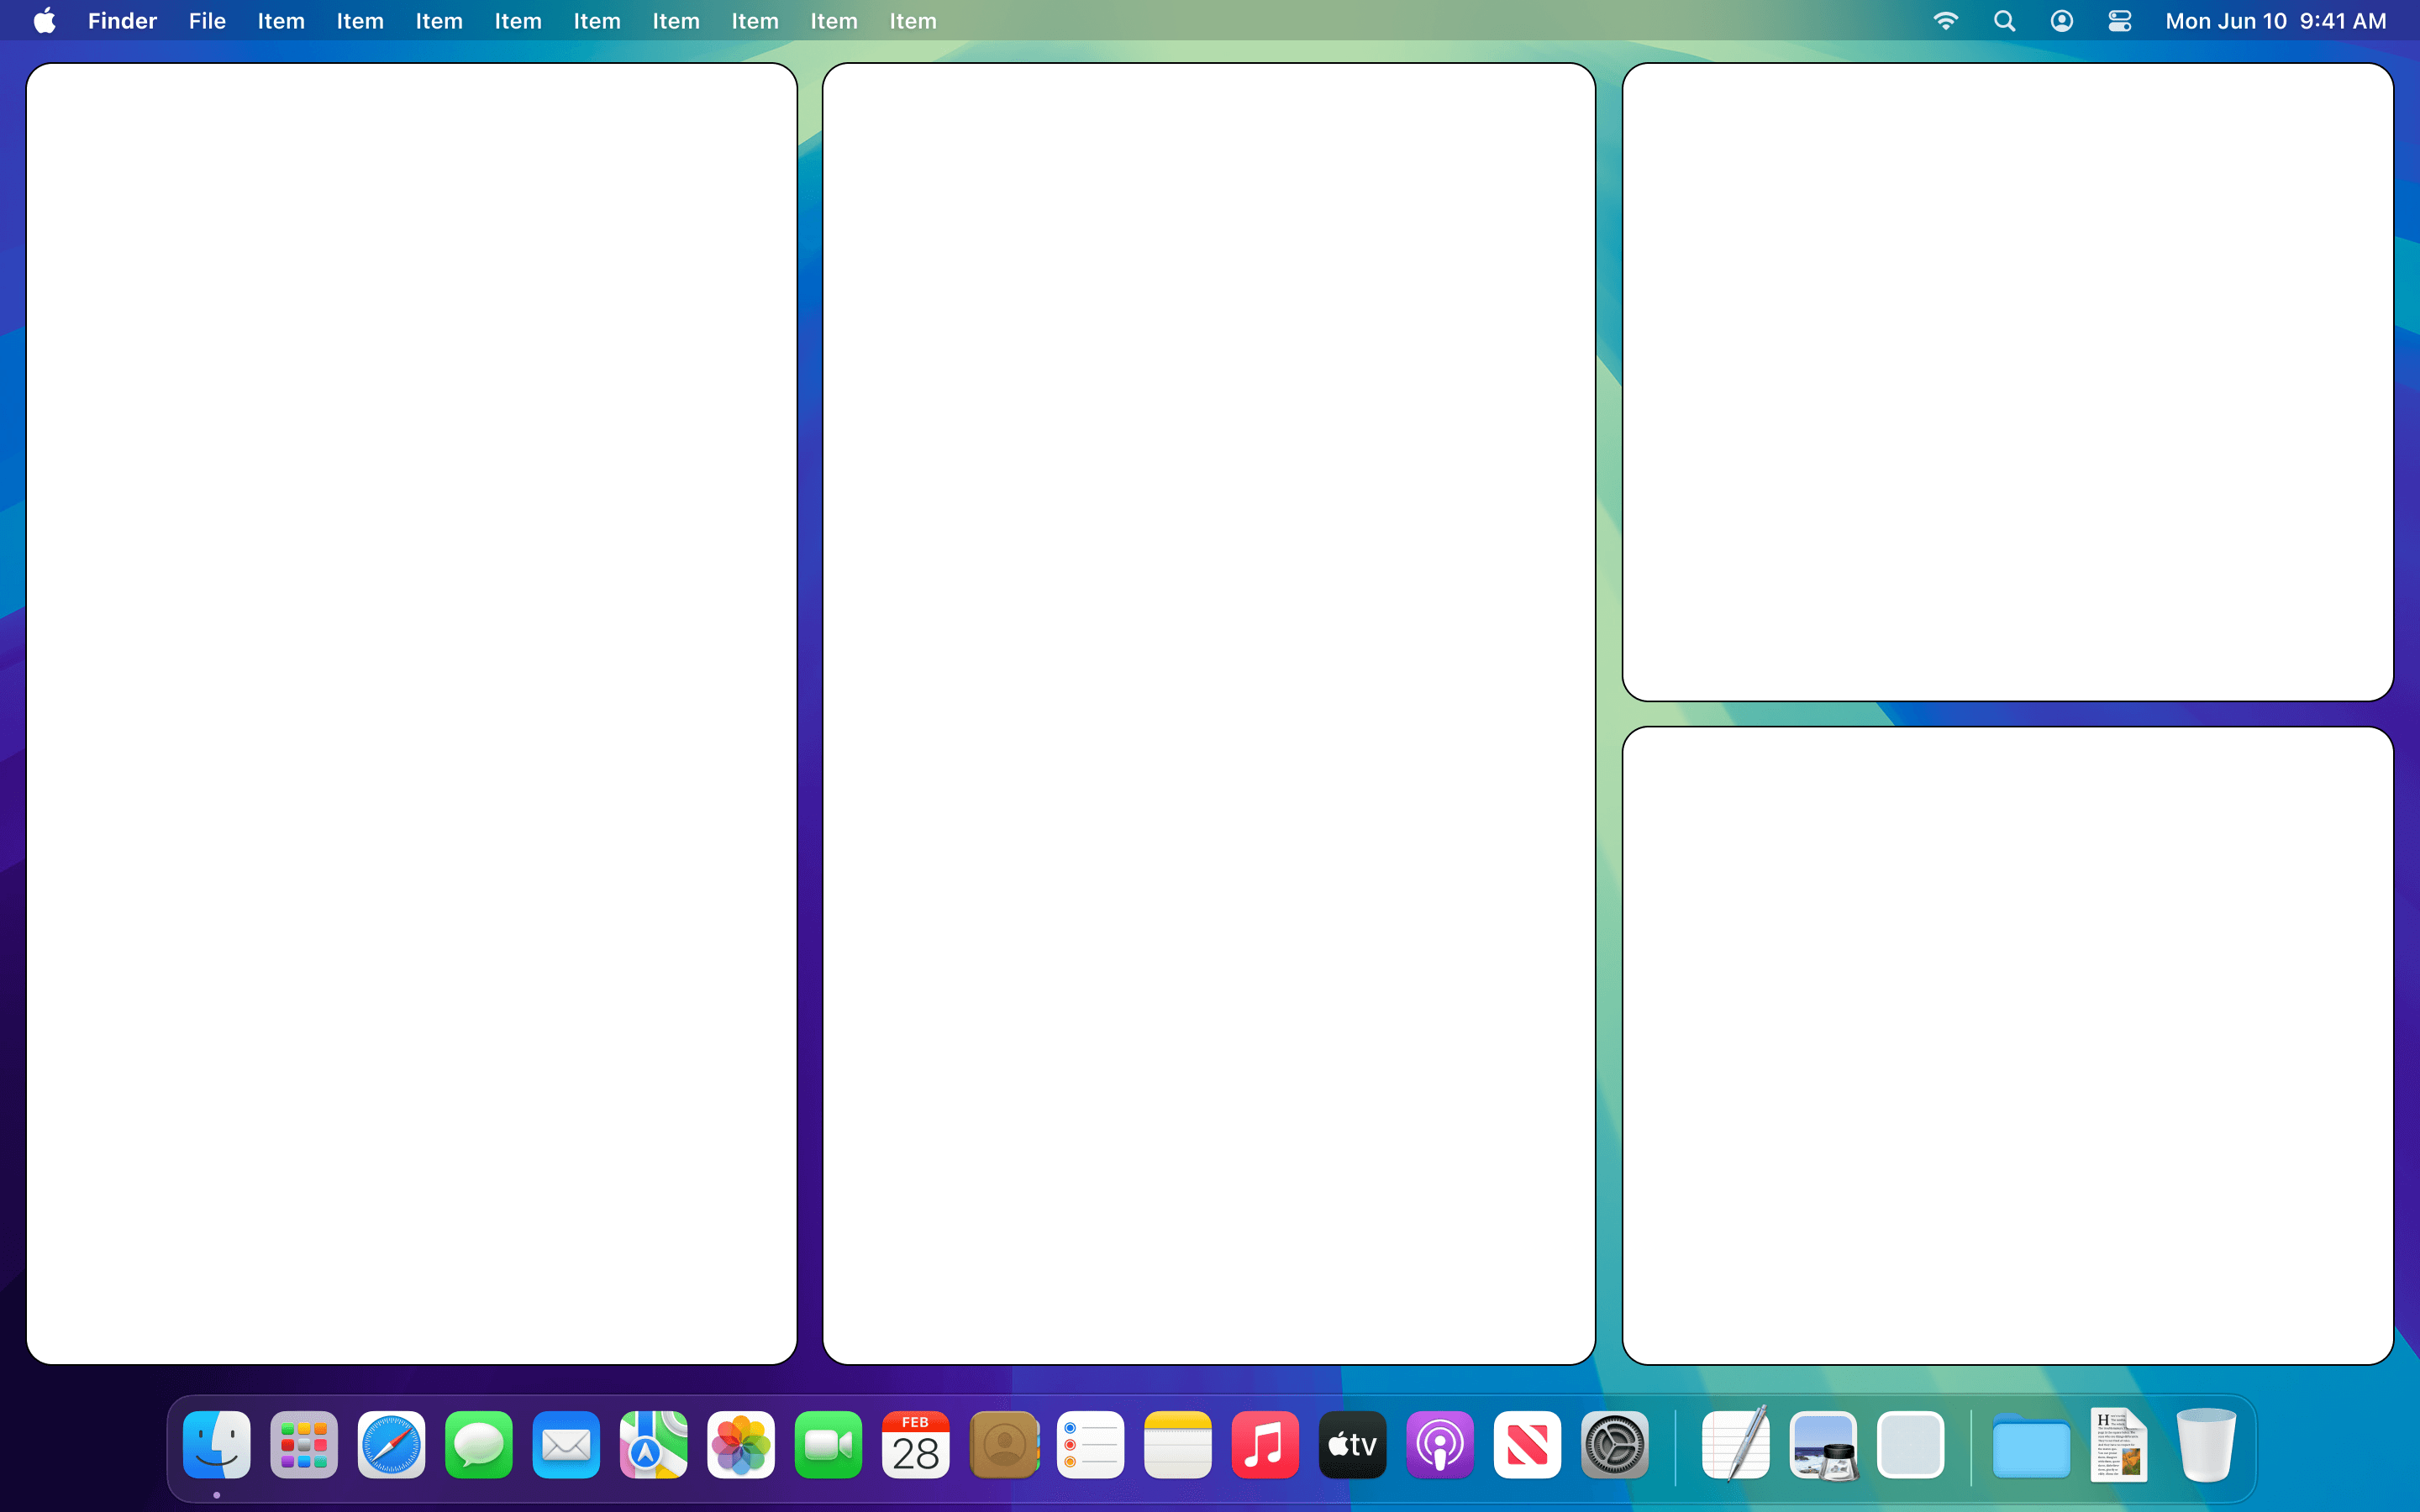Start FaceTime from the Dock
This screenshot has width=2420, height=1512.
click(x=828, y=1444)
